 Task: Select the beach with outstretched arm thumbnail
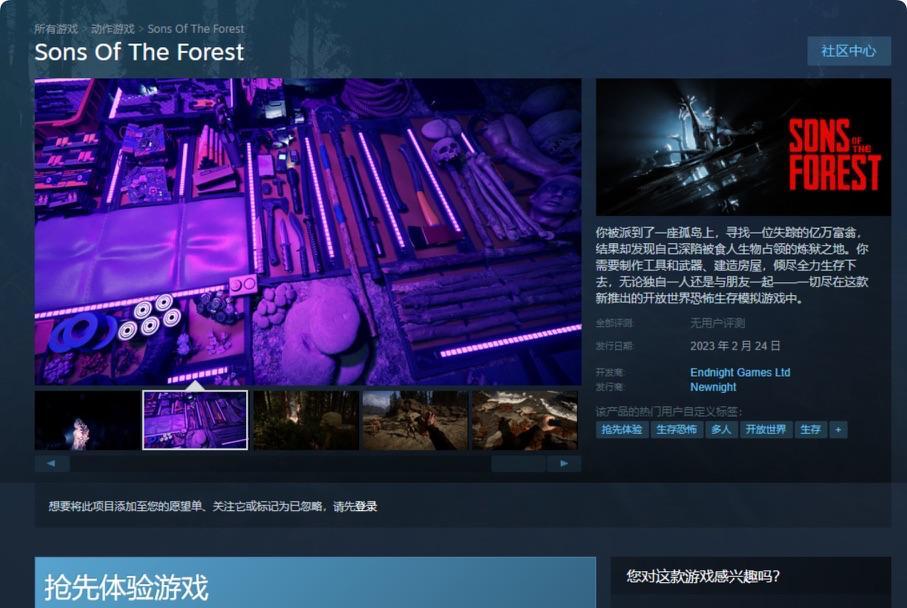(x=415, y=420)
